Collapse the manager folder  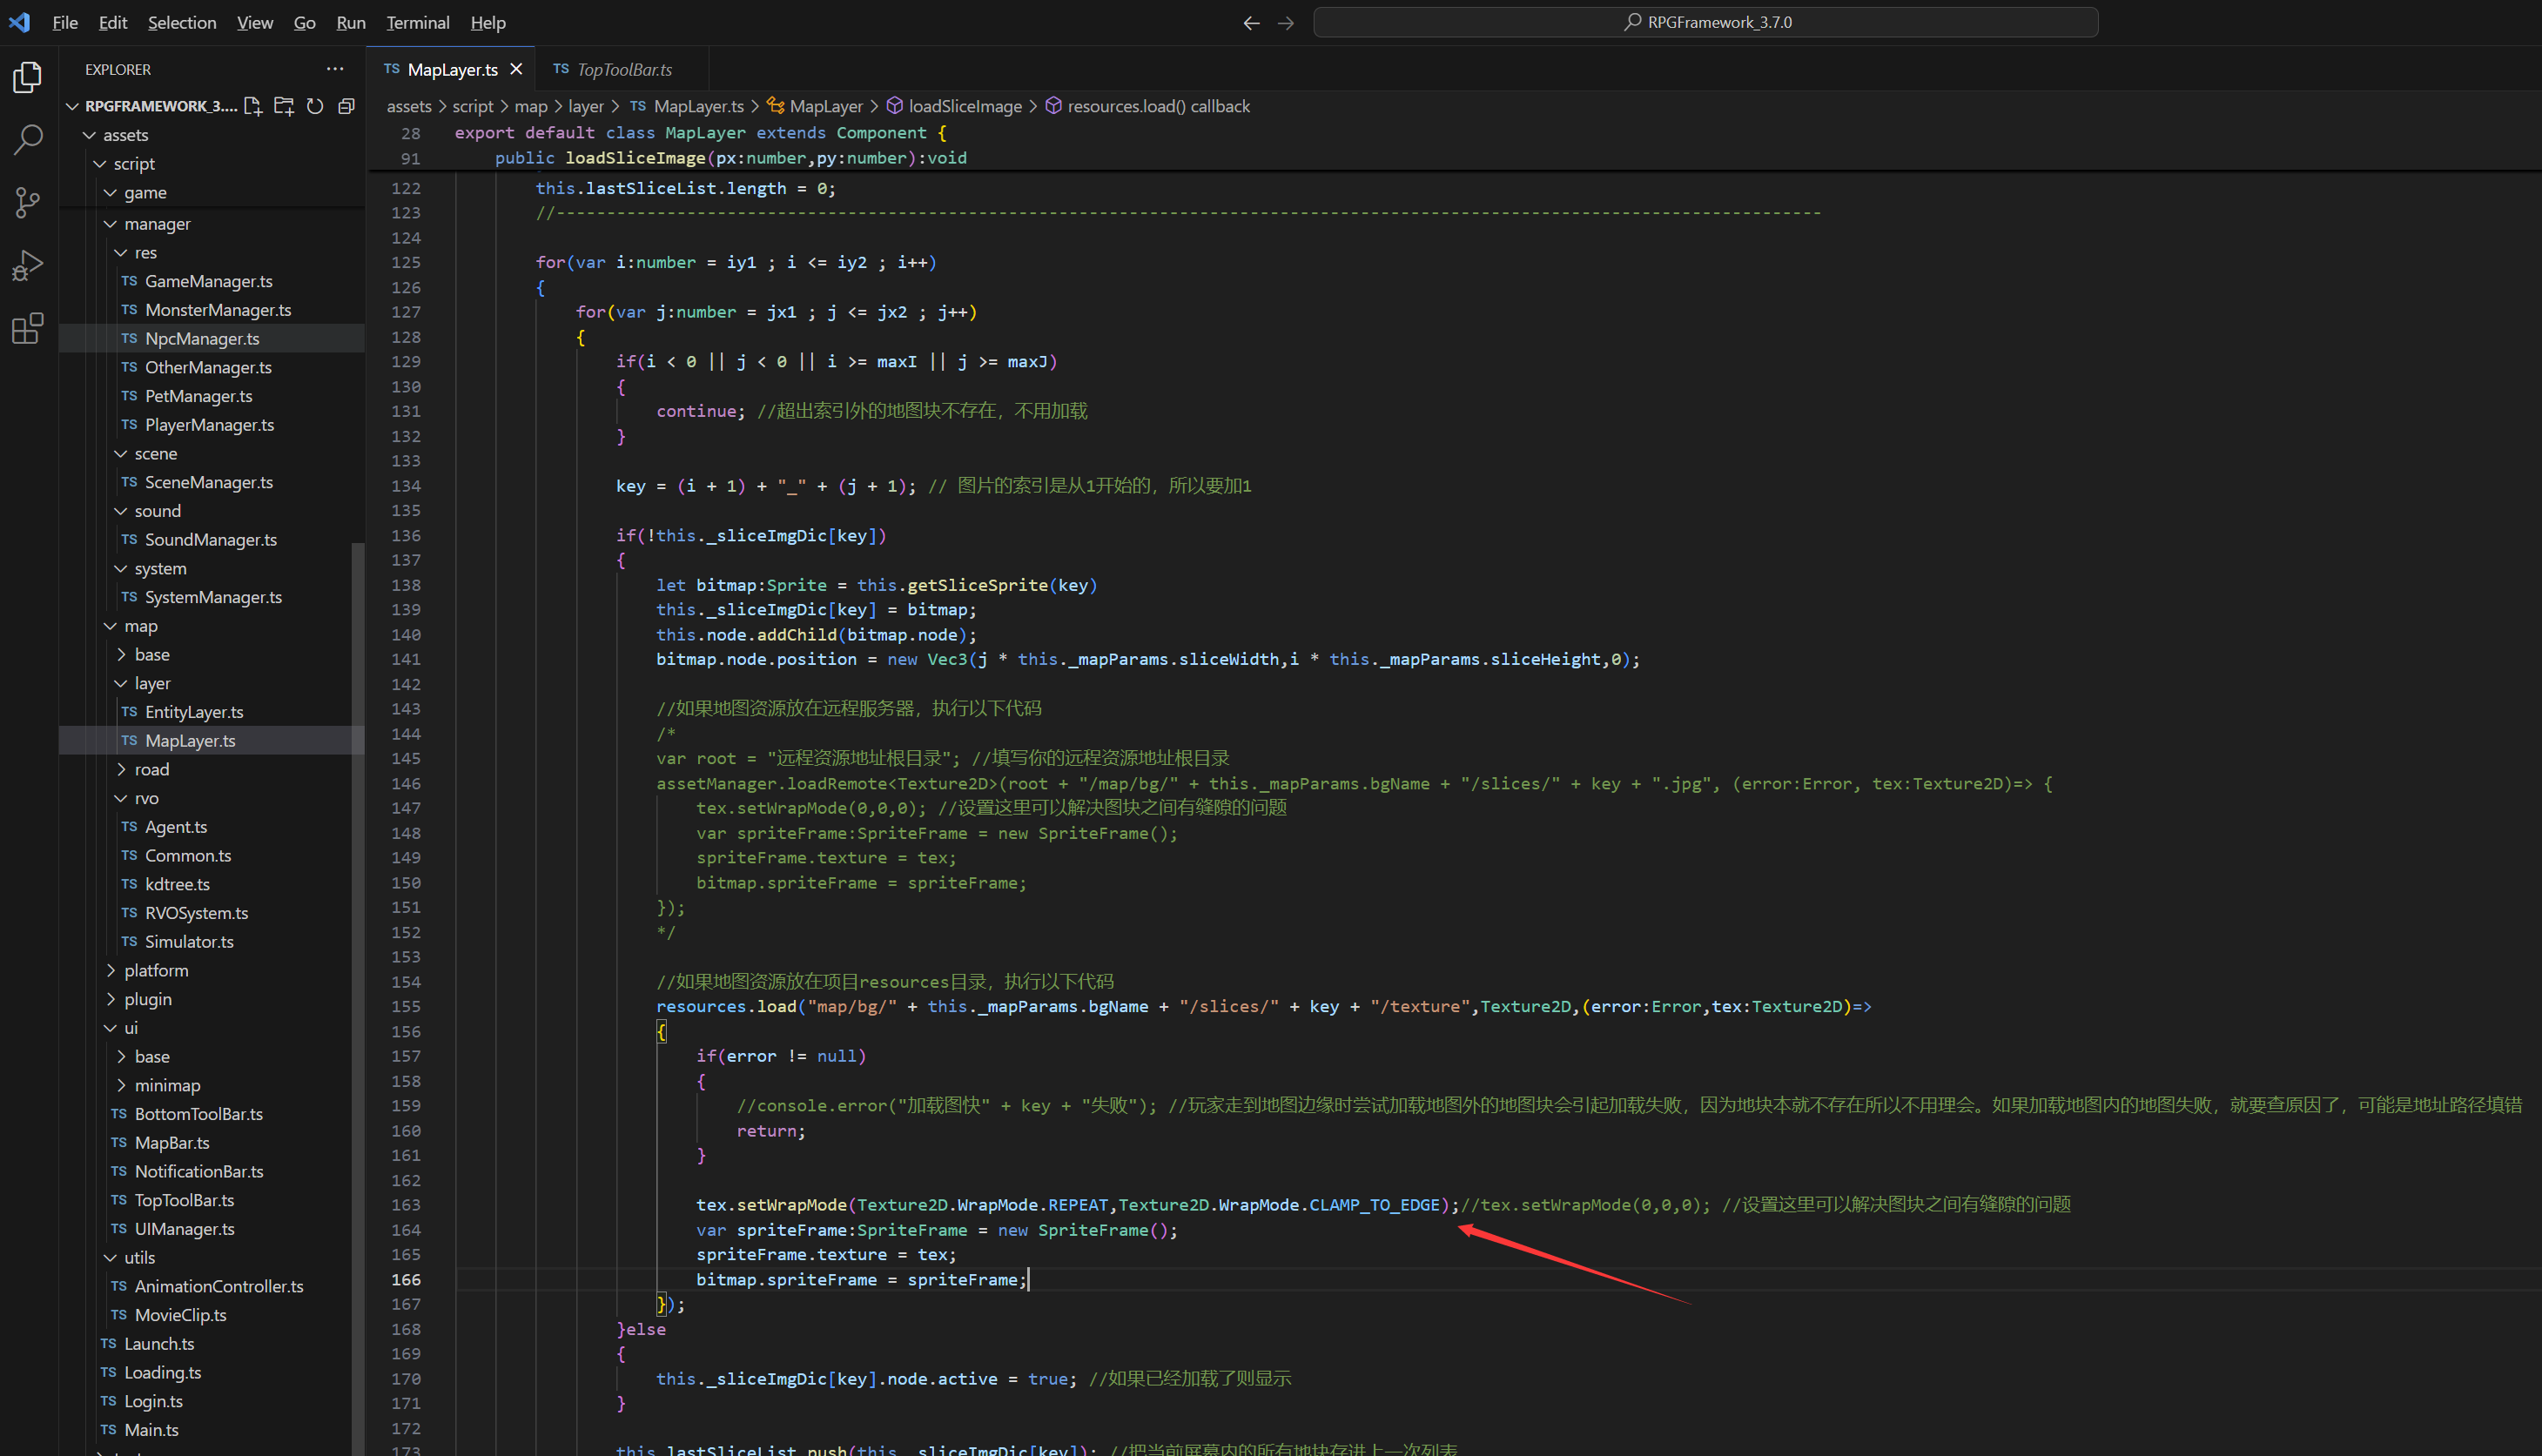[x=157, y=224]
